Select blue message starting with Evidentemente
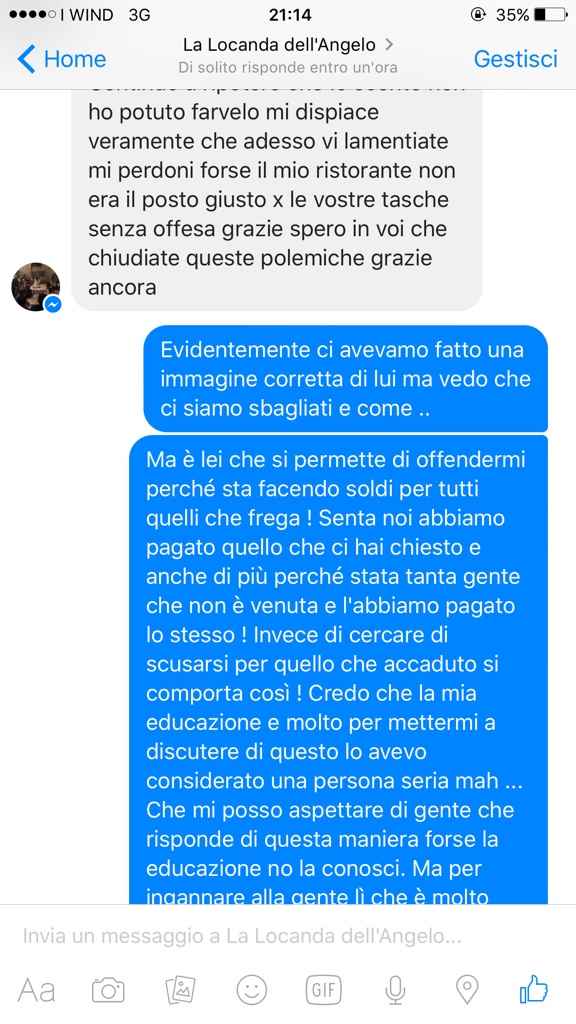Viewport: 576px width, 1024px height. point(345,379)
